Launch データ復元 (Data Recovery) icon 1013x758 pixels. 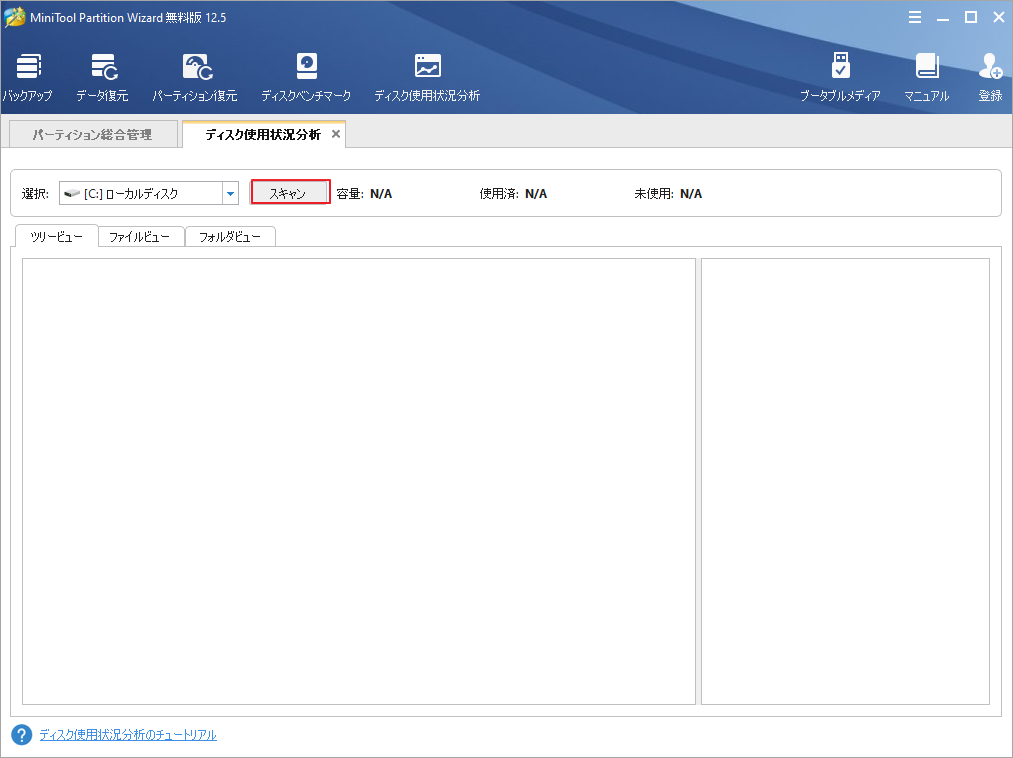[x=102, y=76]
